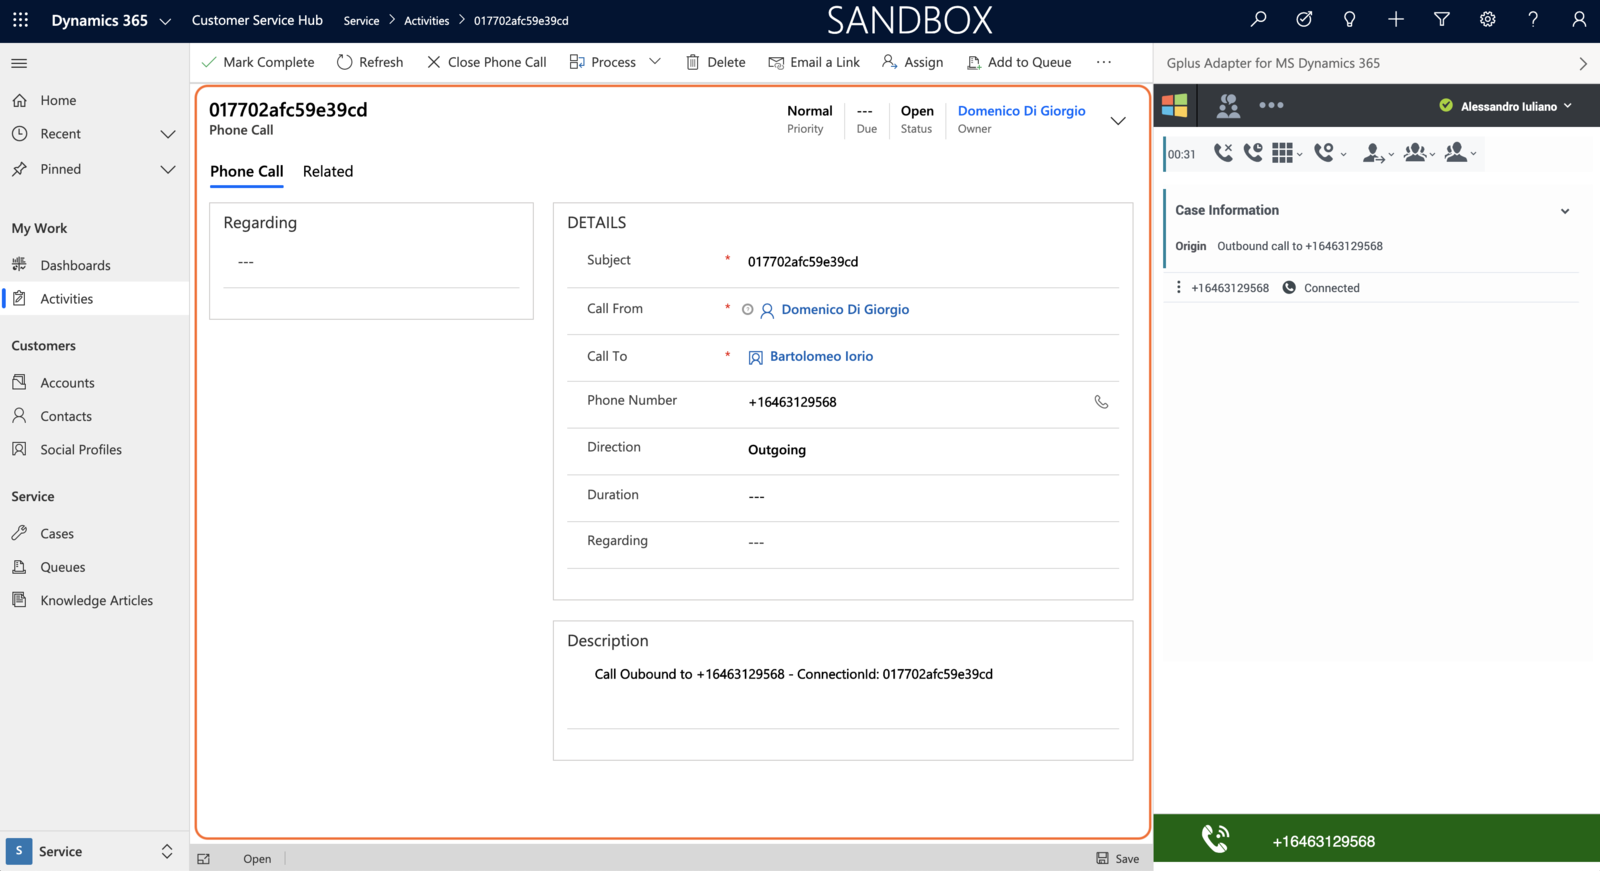Click Add to Queue button
1600x871 pixels.
tap(1019, 62)
